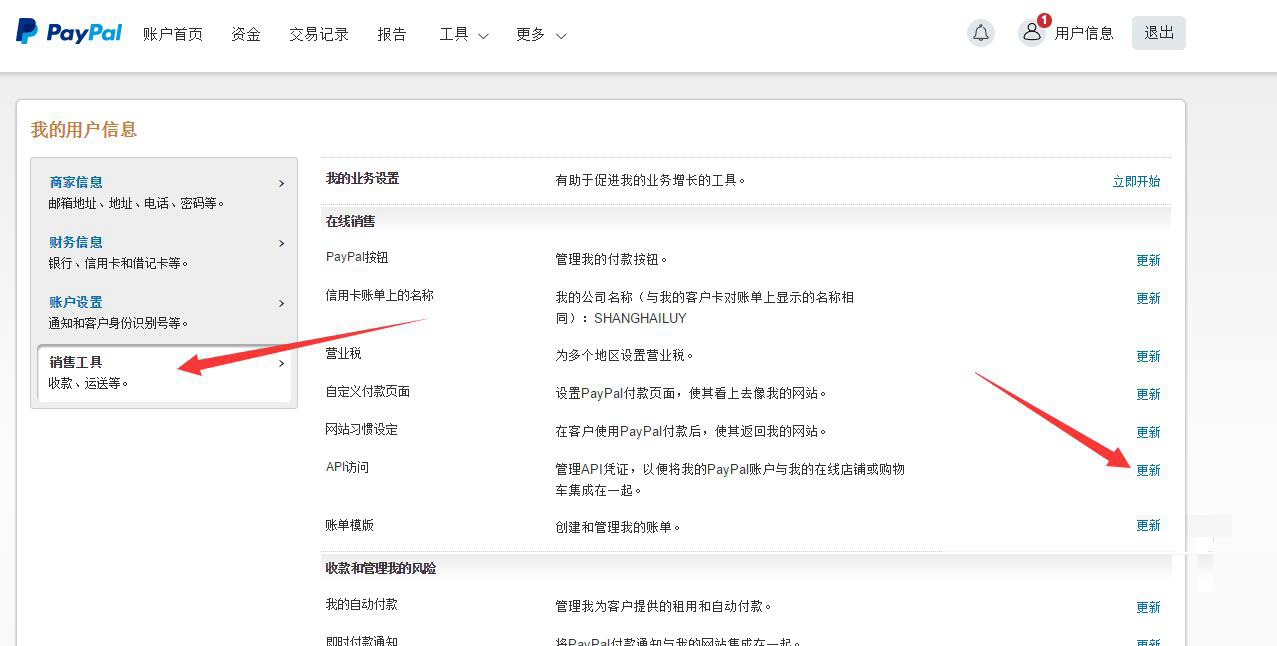Click the 退出 logout button
Viewport: 1277px width, 646px height.
tap(1159, 33)
